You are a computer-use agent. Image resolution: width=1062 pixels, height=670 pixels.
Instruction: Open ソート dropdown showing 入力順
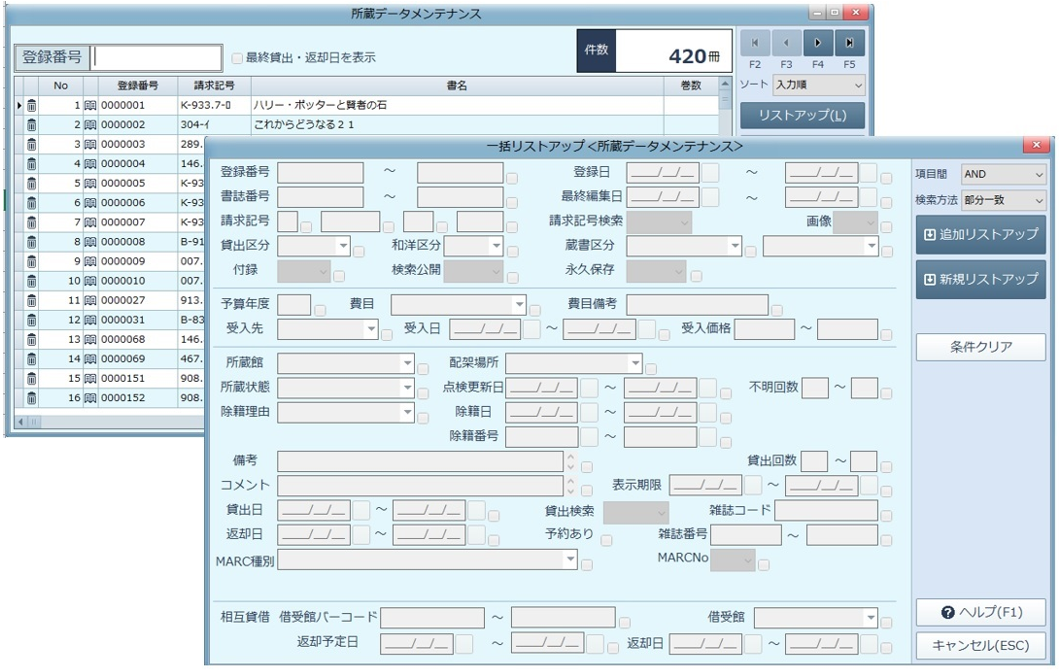(x=819, y=85)
